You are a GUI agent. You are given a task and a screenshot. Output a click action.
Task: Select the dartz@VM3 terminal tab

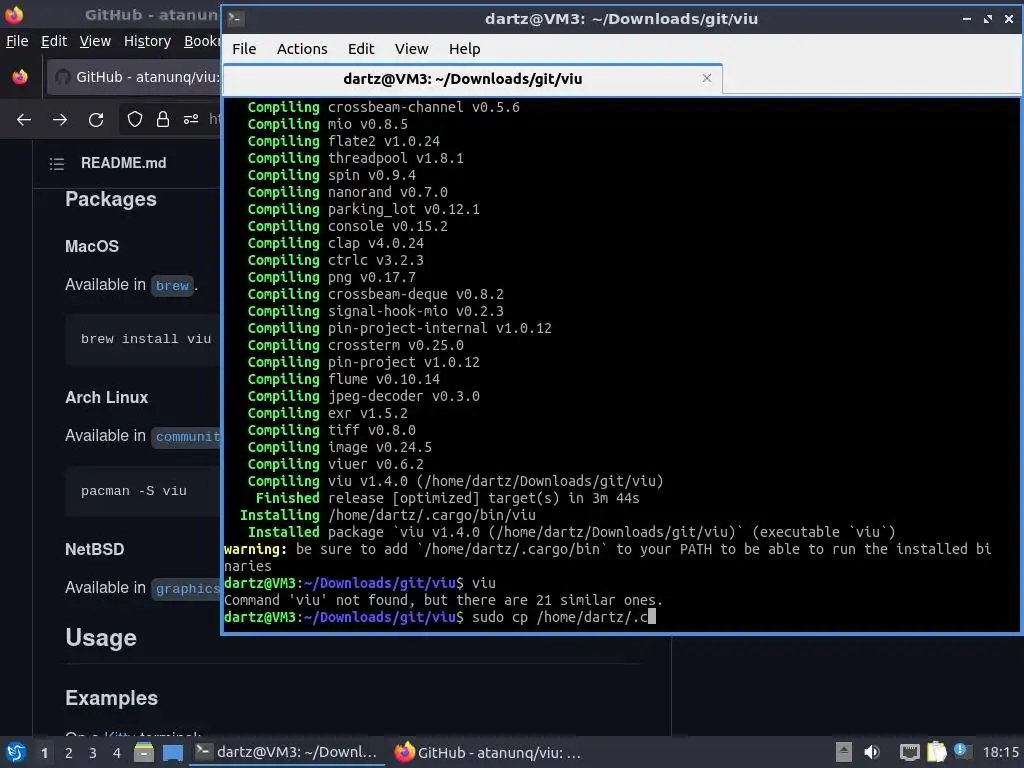tap(473, 79)
